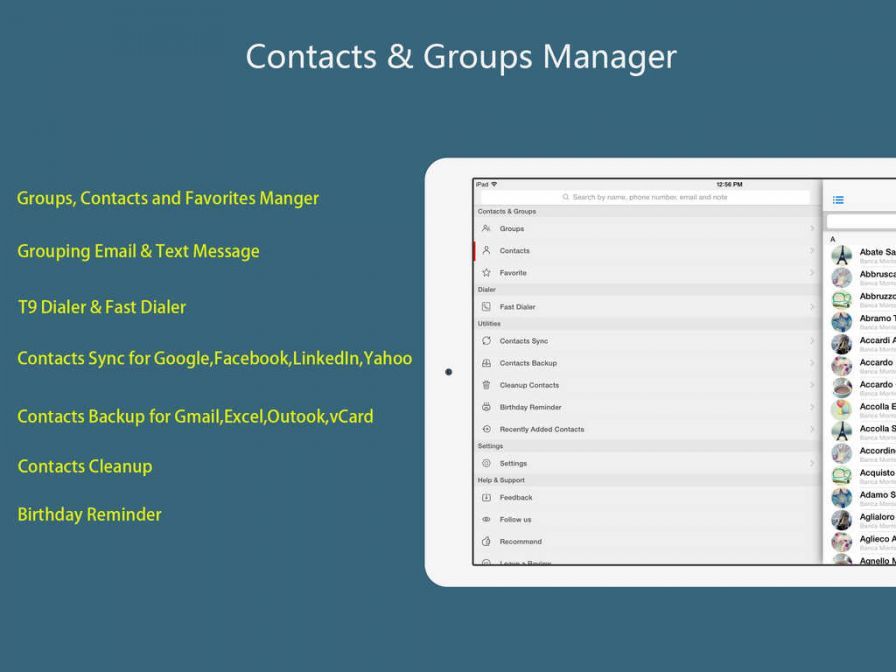
Task: Click the Settings gear icon
Action: pyautogui.click(x=486, y=464)
